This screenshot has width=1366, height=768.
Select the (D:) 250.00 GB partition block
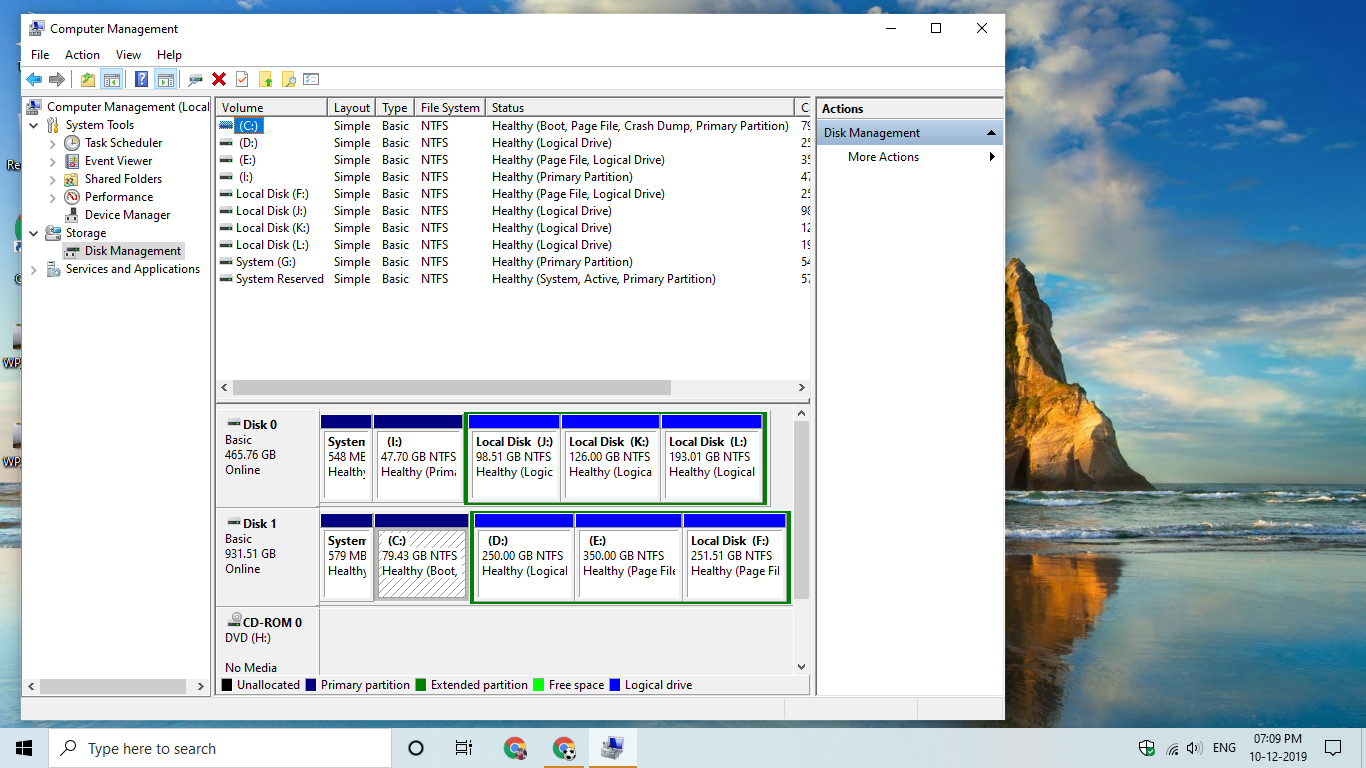tap(524, 556)
